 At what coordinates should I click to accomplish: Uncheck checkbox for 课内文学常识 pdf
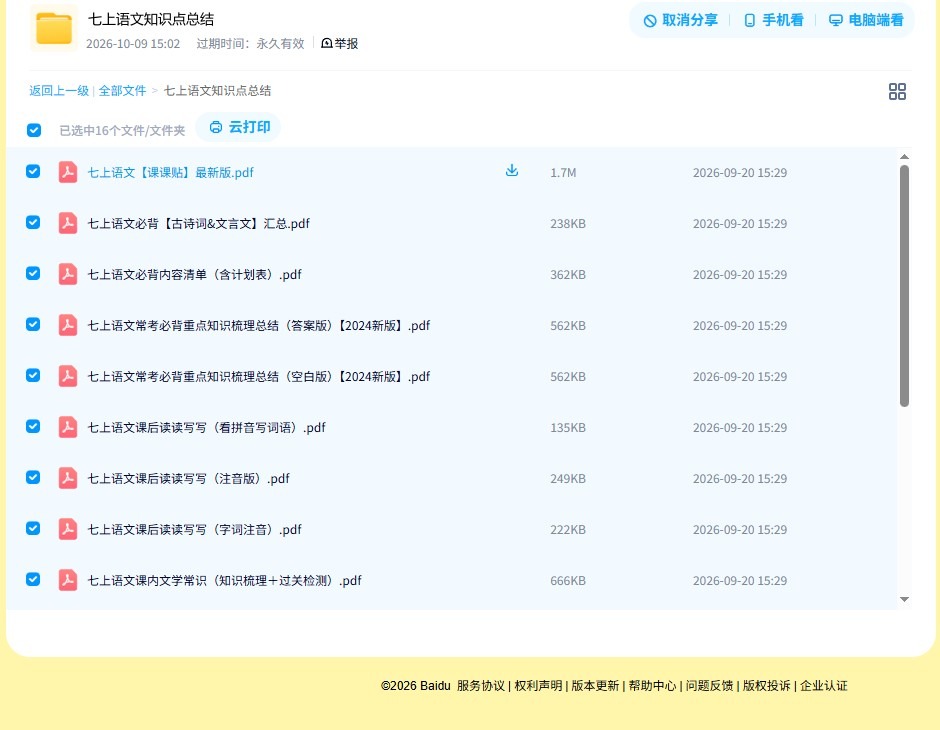tap(33, 579)
